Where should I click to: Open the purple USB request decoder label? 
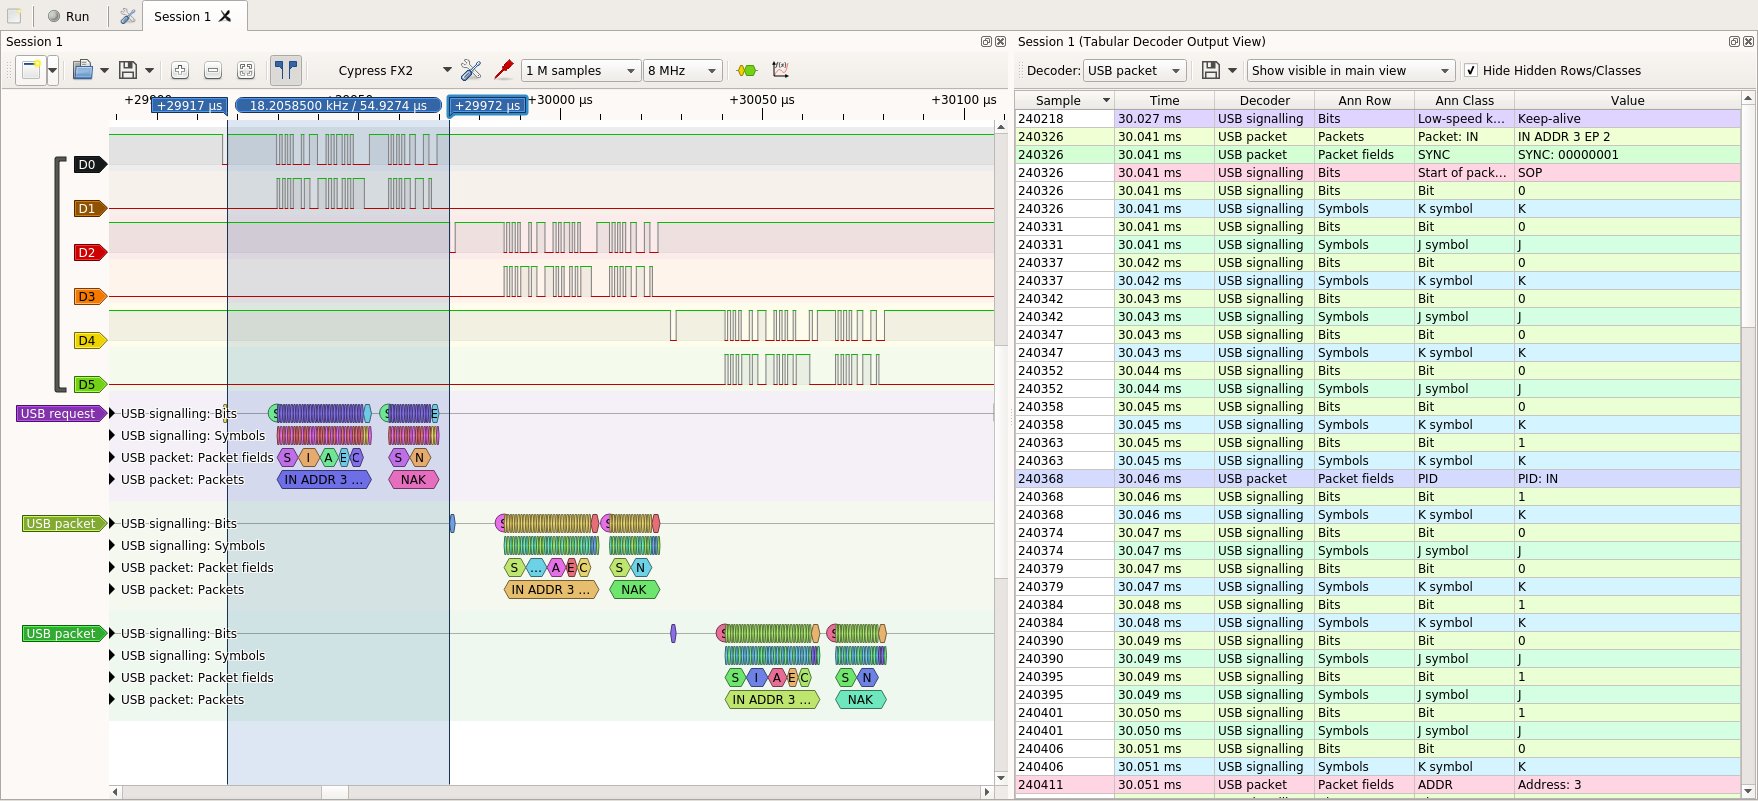point(60,413)
